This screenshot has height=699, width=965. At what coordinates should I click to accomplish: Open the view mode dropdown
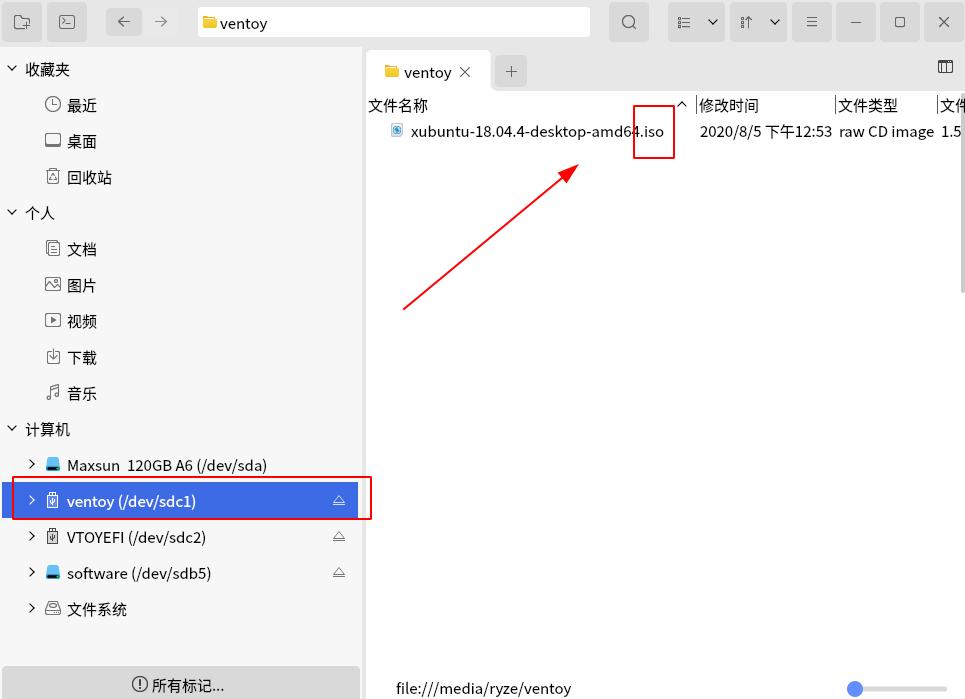pyautogui.click(x=696, y=21)
